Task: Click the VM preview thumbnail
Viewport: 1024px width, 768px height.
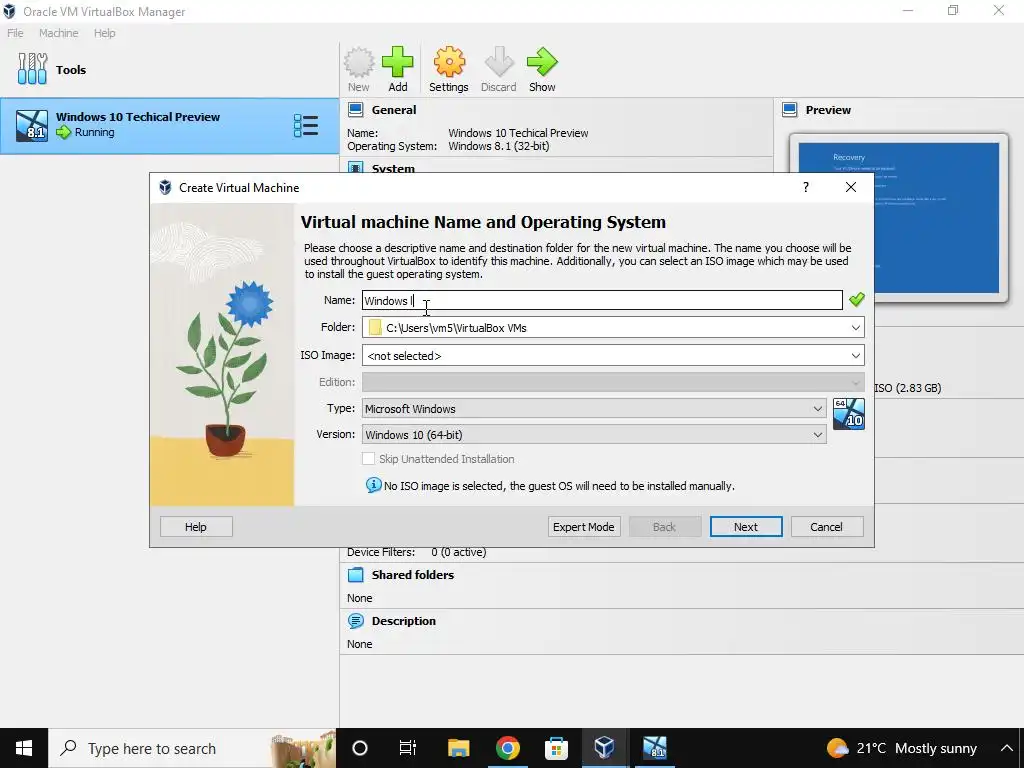Action: pyautogui.click(x=899, y=218)
